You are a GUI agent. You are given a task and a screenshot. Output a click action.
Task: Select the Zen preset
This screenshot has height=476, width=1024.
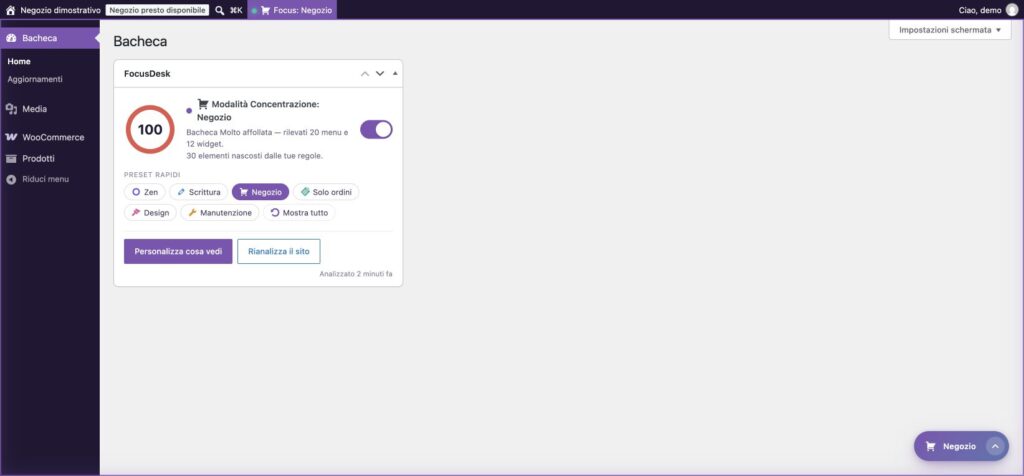click(145, 193)
